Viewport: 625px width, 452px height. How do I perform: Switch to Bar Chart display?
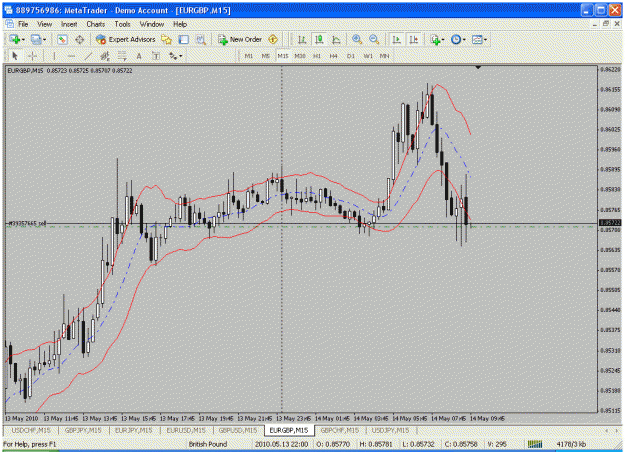(x=302, y=39)
